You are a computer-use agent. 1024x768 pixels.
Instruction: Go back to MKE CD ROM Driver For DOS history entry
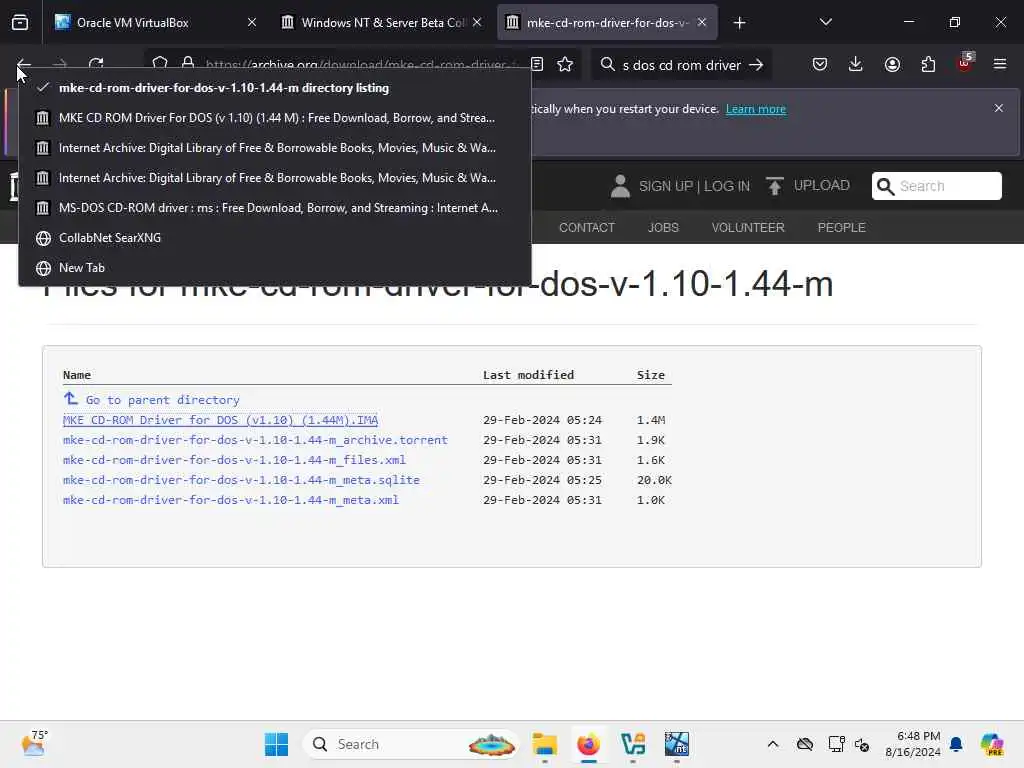274,118
